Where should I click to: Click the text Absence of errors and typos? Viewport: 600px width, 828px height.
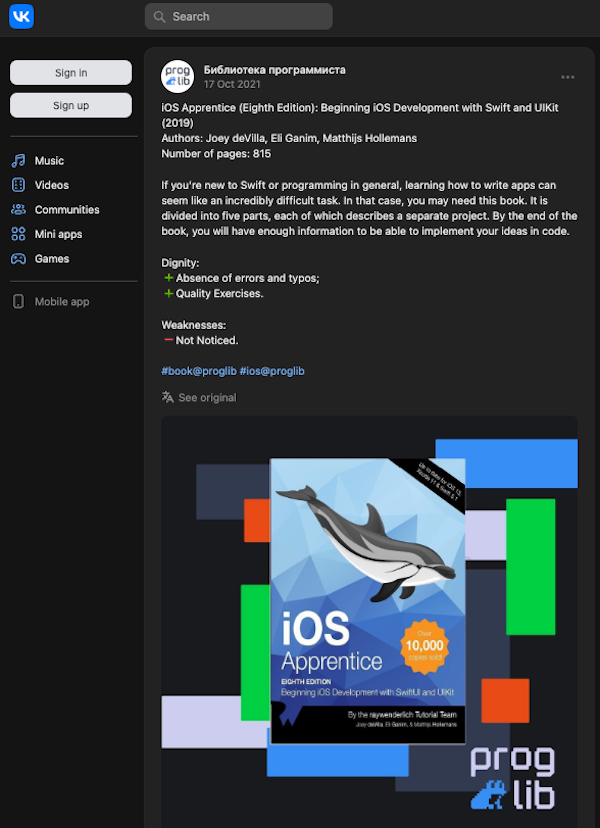pos(248,278)
